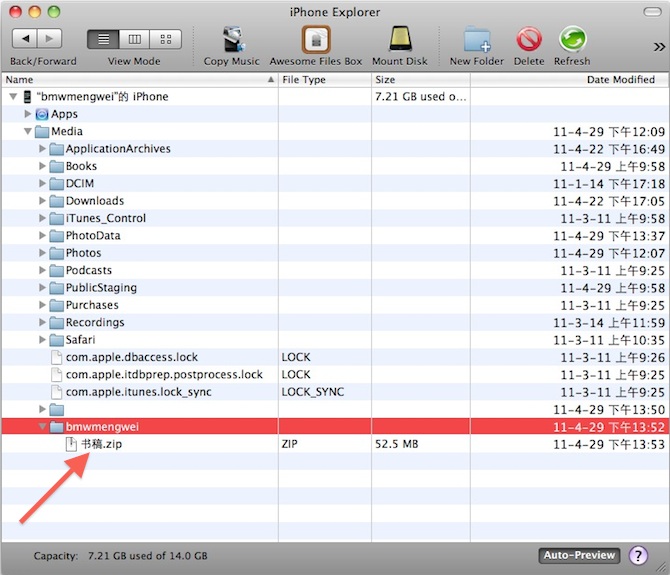Select the PublicStaging folder name
The height and width of the screenshot is (575, 670).
point(101,288)
